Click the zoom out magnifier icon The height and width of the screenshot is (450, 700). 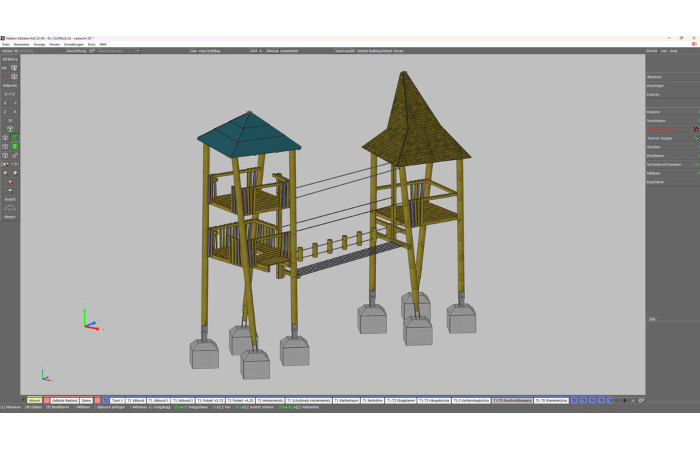click(5, 173)
